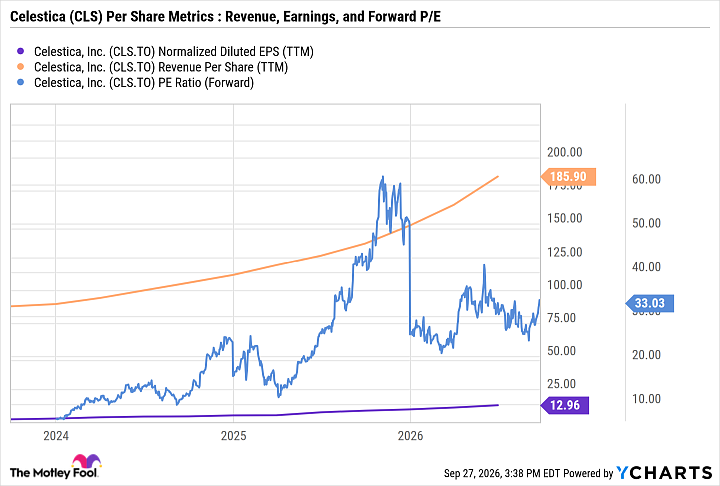
Task: Click the end of the purple EPS line
Action: (x=498, y=405)
